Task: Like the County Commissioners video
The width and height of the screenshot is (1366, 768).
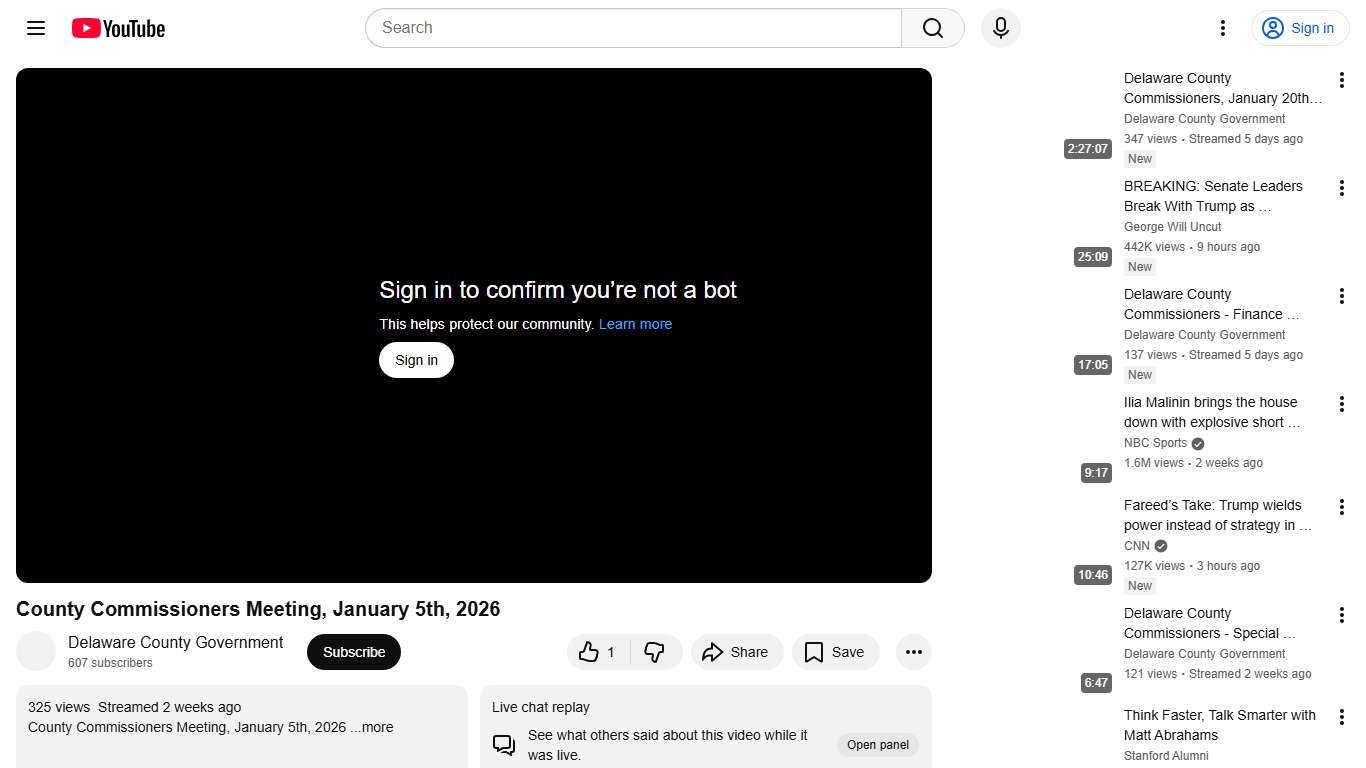Action: click(597, 652)
